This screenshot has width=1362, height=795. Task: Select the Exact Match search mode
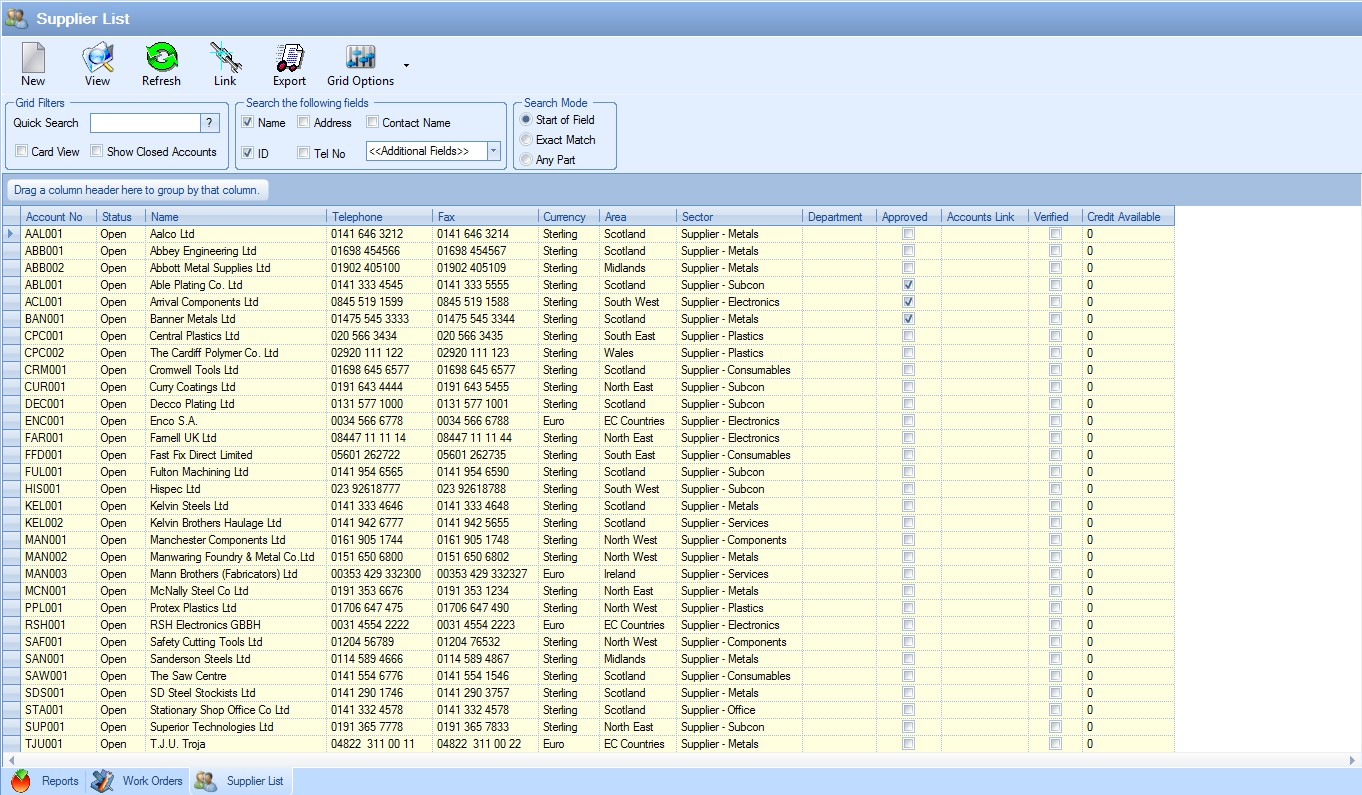[x=526, y=140]
